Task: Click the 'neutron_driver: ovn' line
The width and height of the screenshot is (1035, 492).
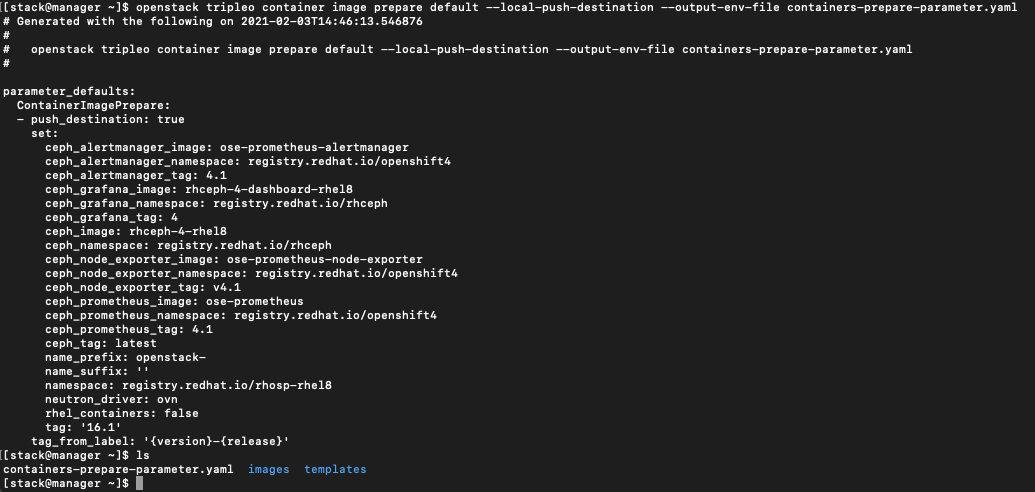Action: click(112, 400)
